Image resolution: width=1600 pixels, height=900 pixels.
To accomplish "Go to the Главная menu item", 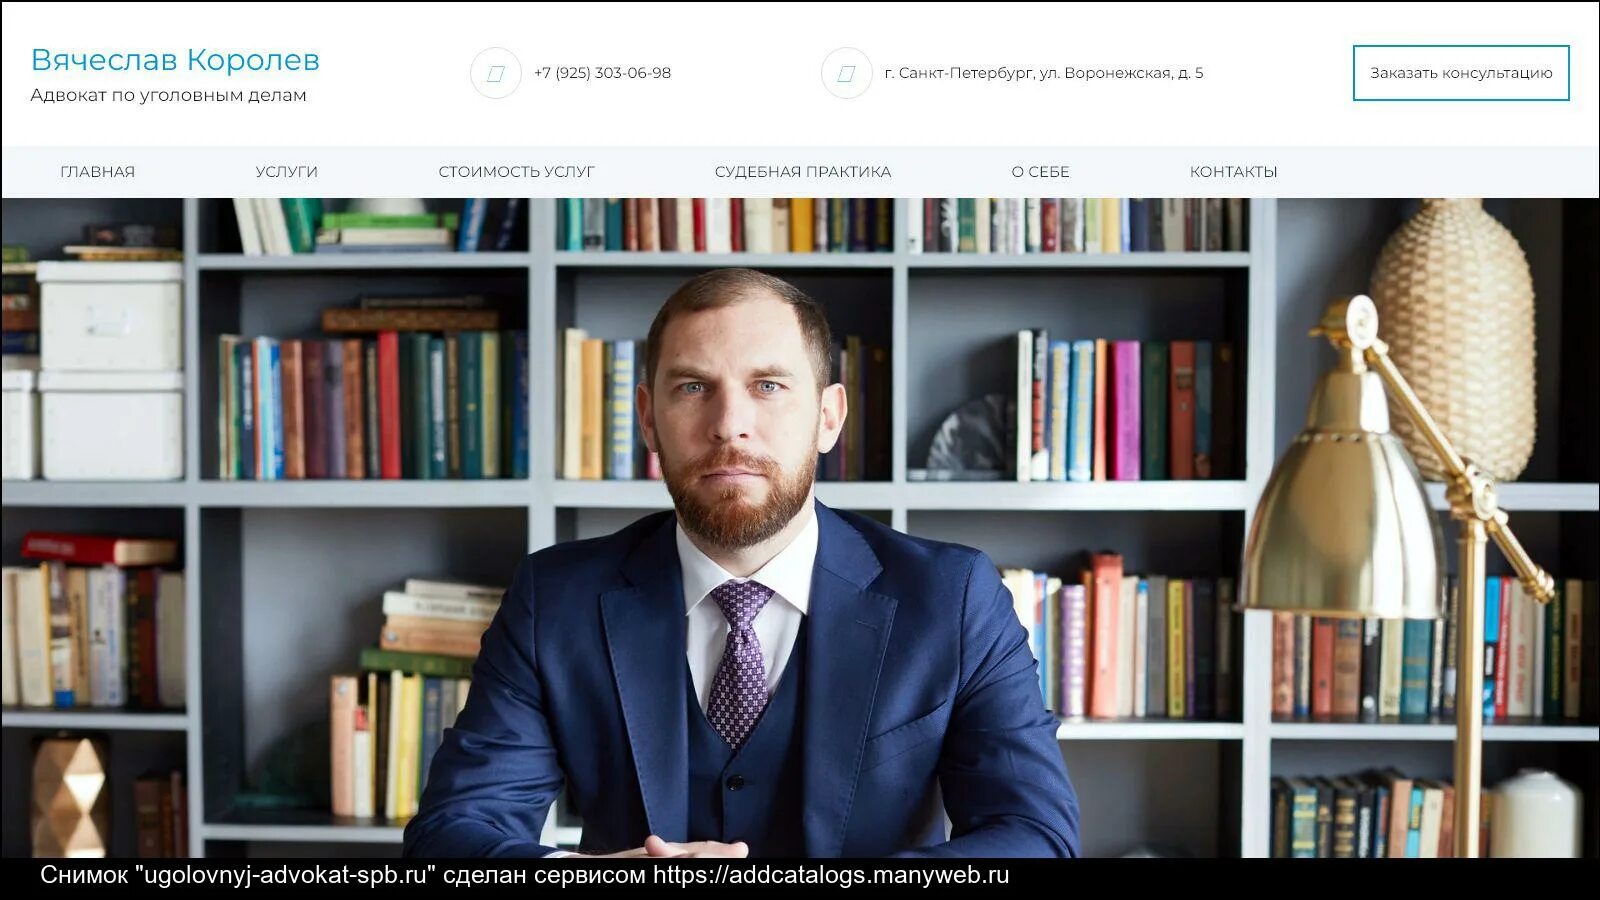I will pyautogui.click(x=97, y=172).
